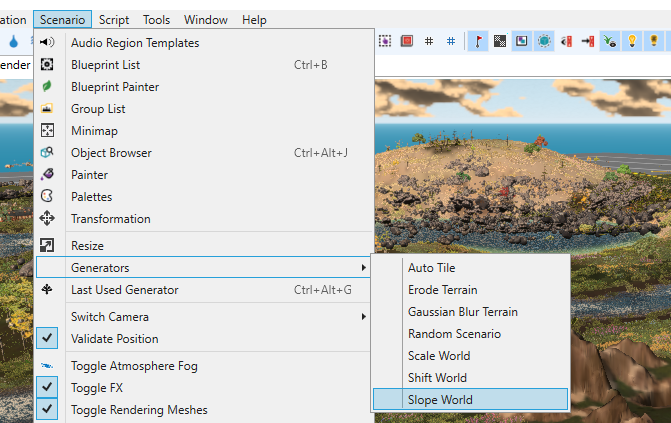Select Scale World generator

470,355
